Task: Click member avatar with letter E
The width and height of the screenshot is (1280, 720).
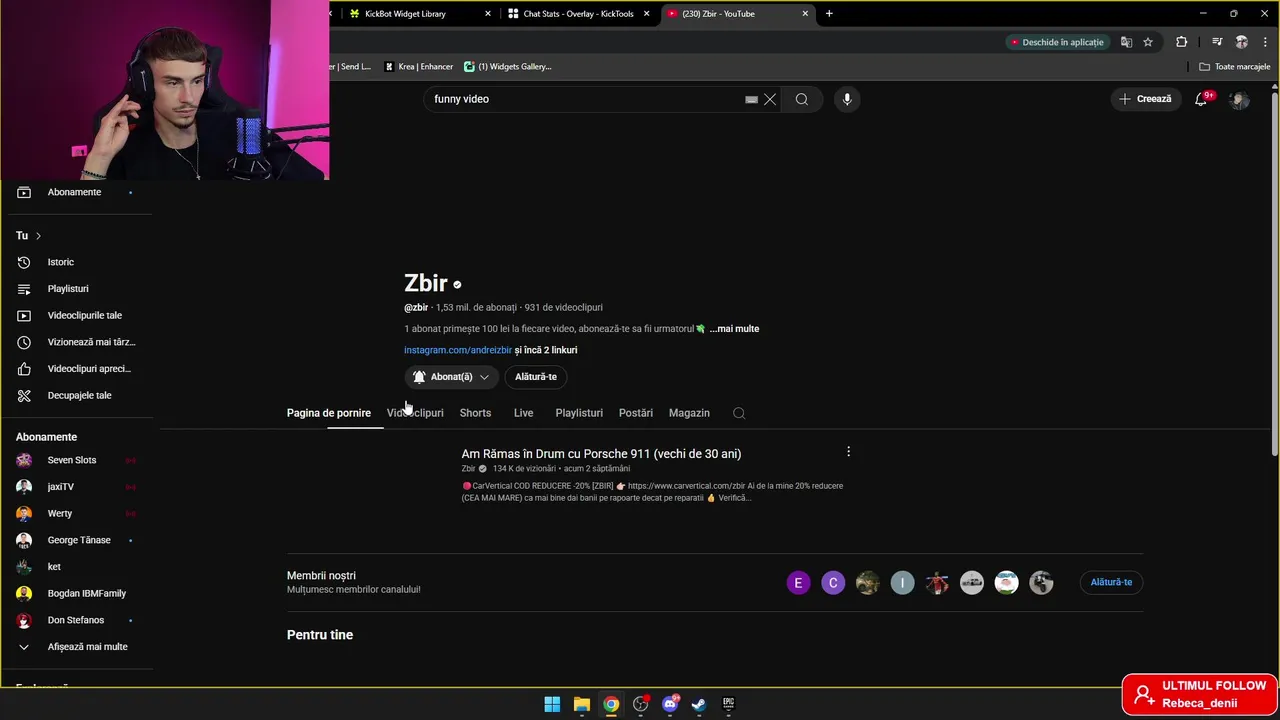Action: tap(798, 583)
